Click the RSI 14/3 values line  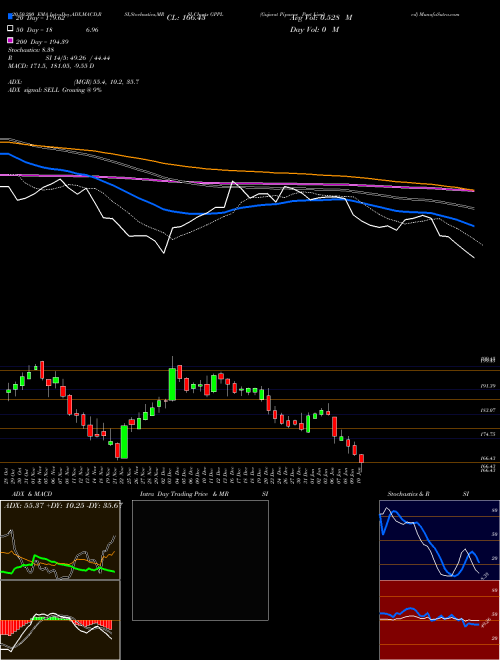point(59,58)
